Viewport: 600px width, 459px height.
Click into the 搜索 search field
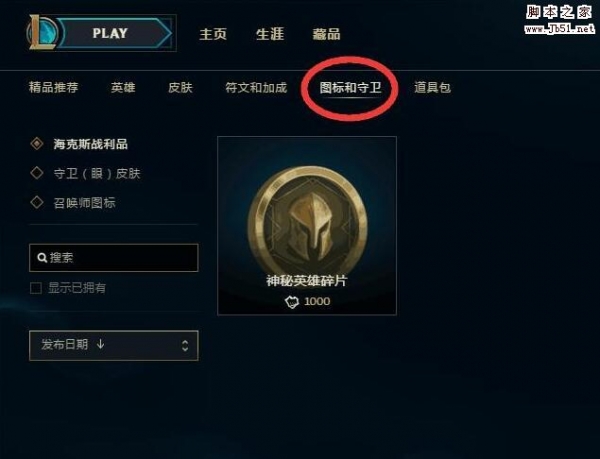coord(114,258)
